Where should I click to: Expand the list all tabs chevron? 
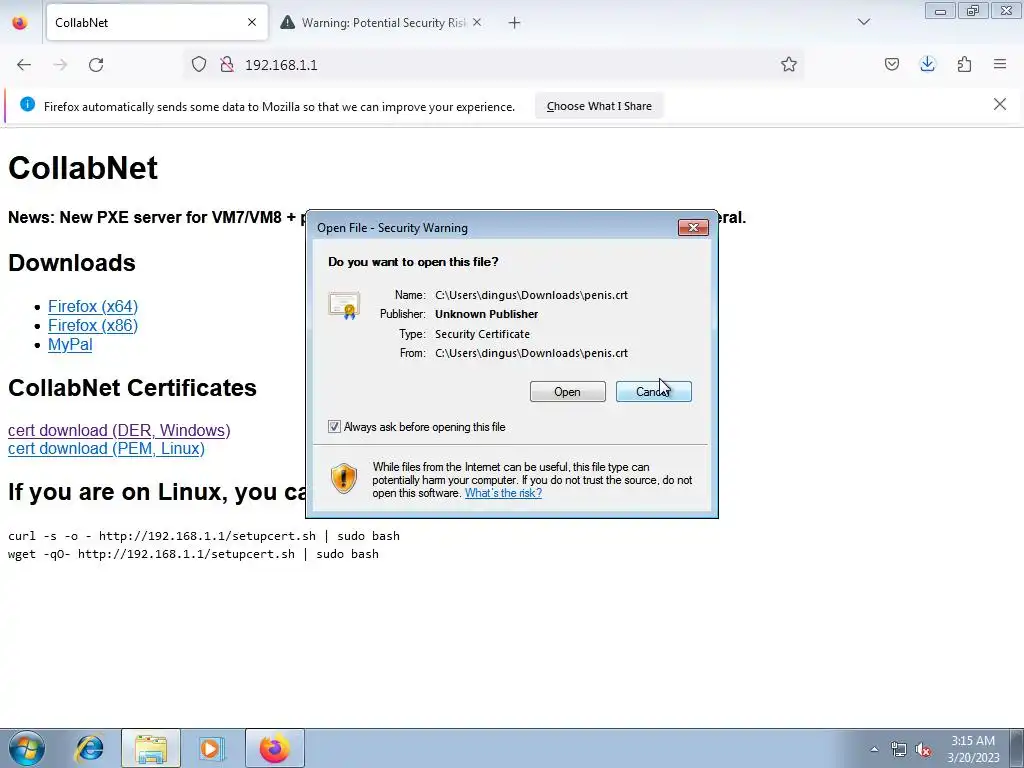pos(863,22)
